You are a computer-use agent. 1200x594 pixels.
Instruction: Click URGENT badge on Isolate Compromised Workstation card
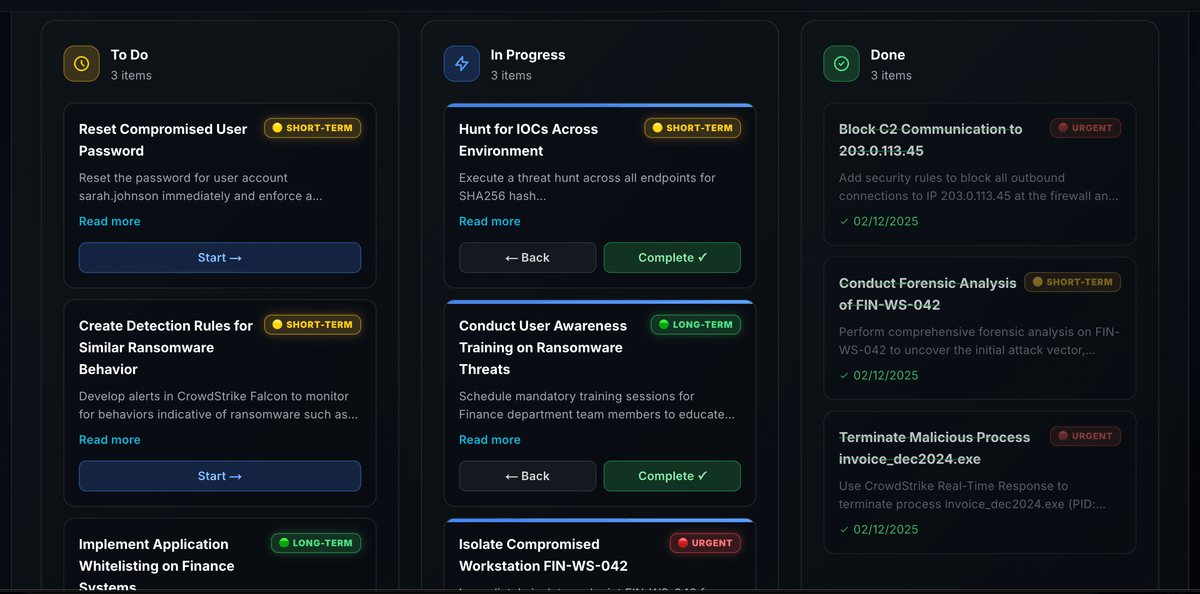tap(704, 543)
